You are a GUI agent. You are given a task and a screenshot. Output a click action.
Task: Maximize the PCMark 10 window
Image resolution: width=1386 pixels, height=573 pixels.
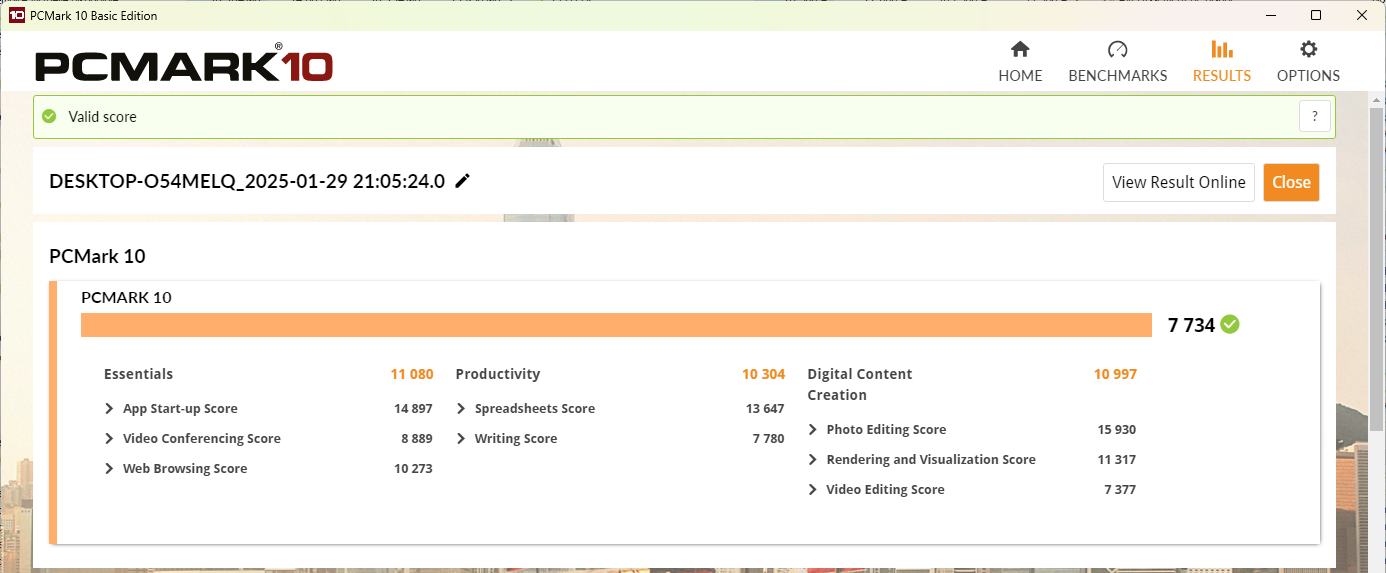[1316, 15]
